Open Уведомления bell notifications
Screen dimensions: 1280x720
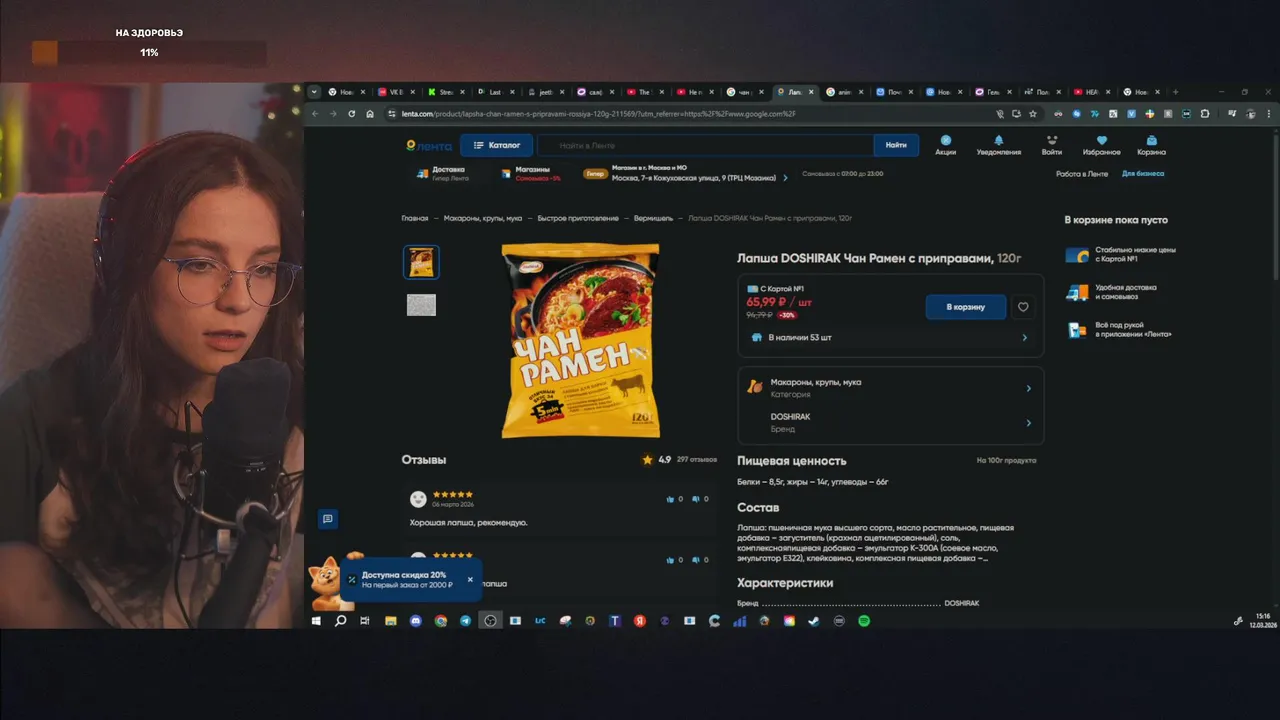tap(998, 145)
